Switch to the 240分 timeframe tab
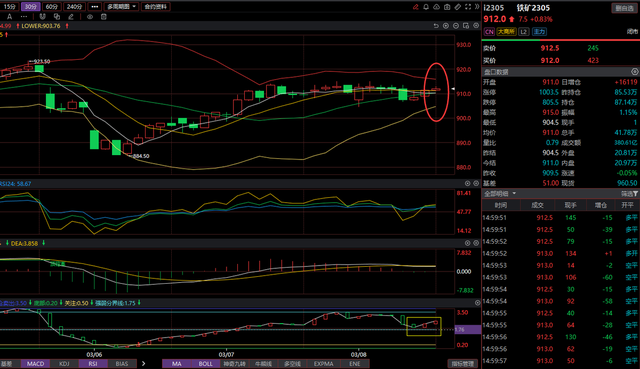640x369 pixels. (74, 7)
